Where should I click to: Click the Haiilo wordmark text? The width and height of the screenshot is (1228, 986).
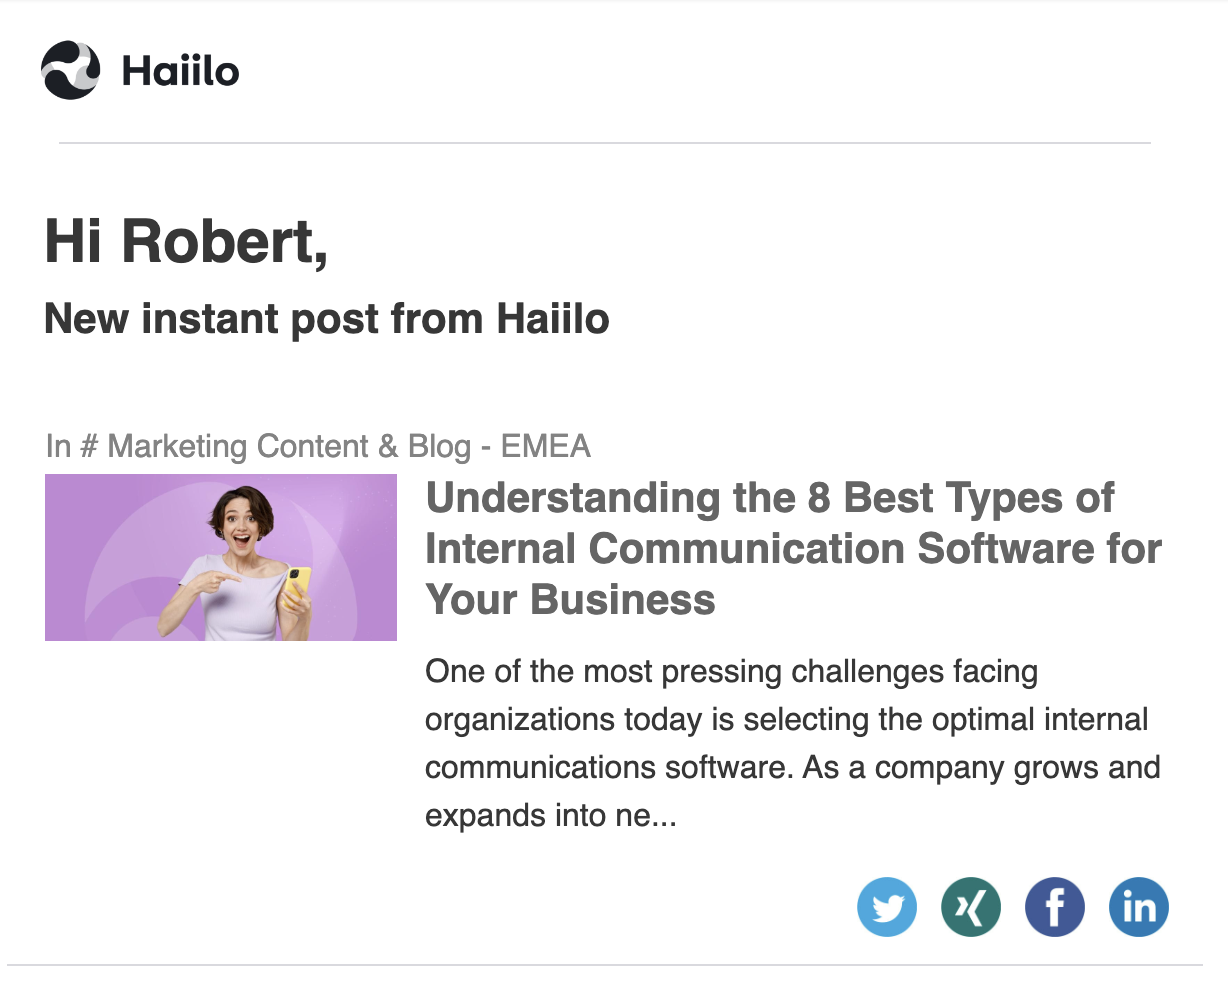[x=181, y=71]
